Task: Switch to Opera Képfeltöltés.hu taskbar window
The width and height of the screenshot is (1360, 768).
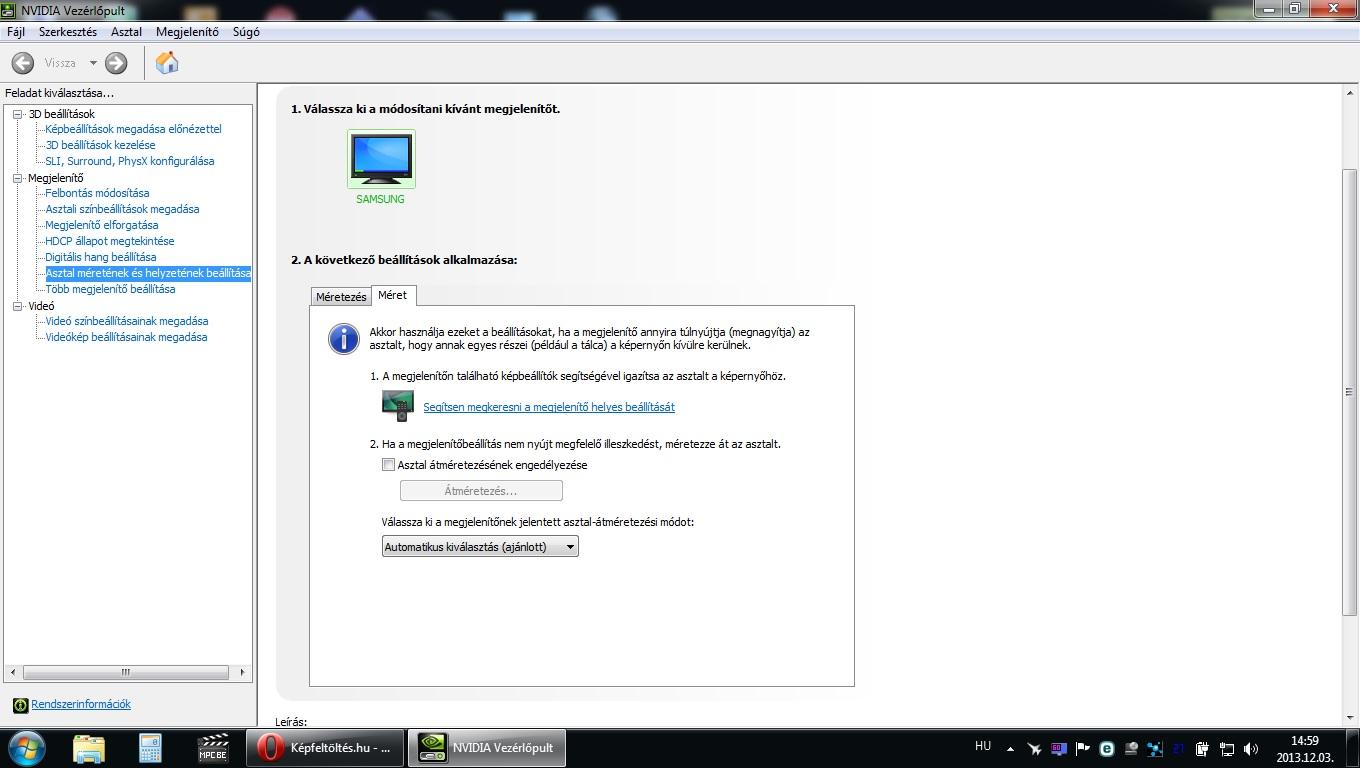Action: pos(325,748)
